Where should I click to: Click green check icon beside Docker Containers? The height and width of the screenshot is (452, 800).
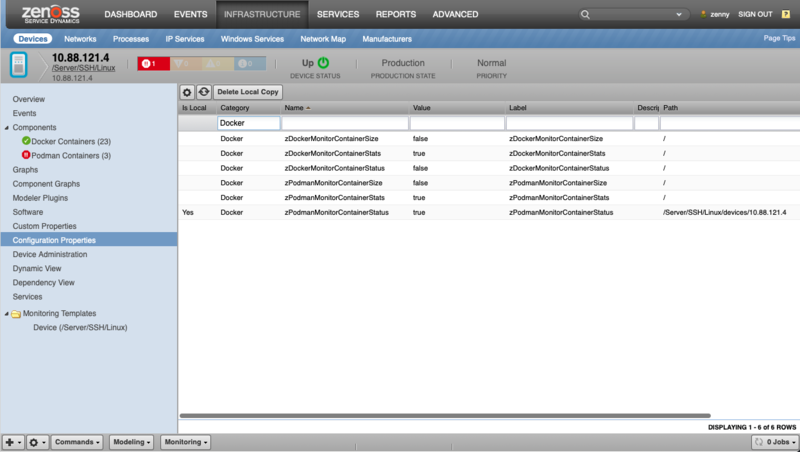26,141
